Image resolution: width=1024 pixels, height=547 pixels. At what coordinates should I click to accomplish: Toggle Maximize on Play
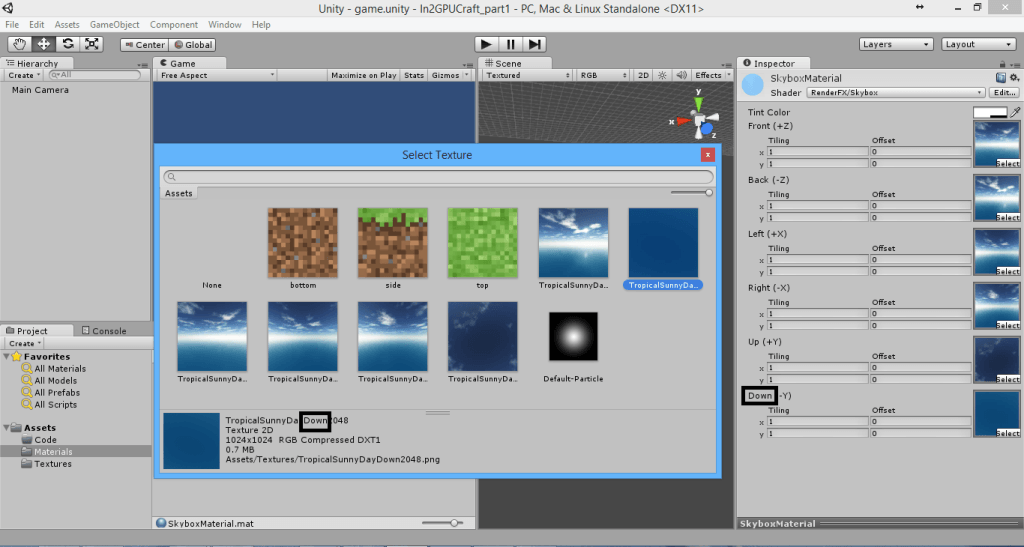tap(363, 75)
